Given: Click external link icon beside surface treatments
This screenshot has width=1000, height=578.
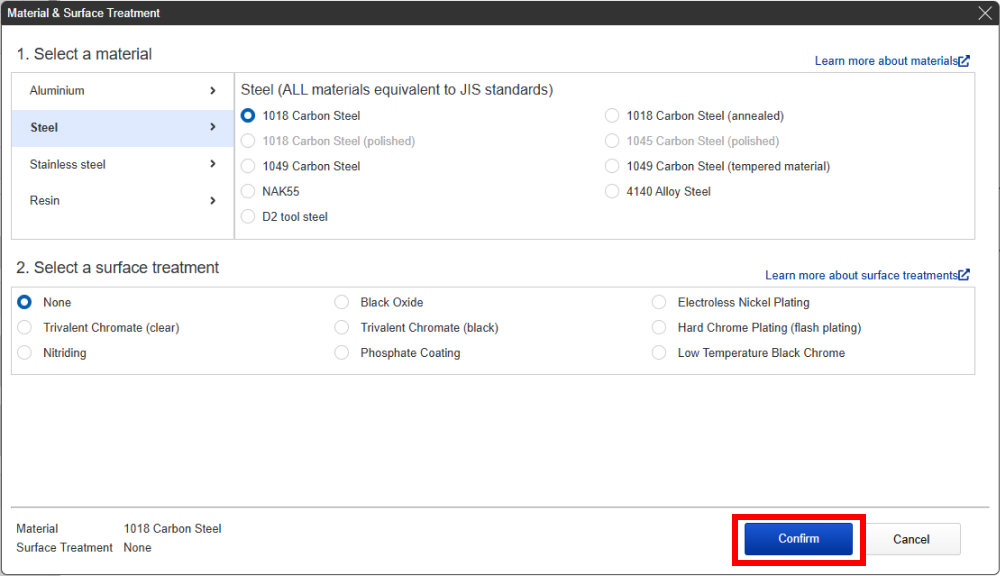Looking at the screenshot, I should tap(964, 275).
